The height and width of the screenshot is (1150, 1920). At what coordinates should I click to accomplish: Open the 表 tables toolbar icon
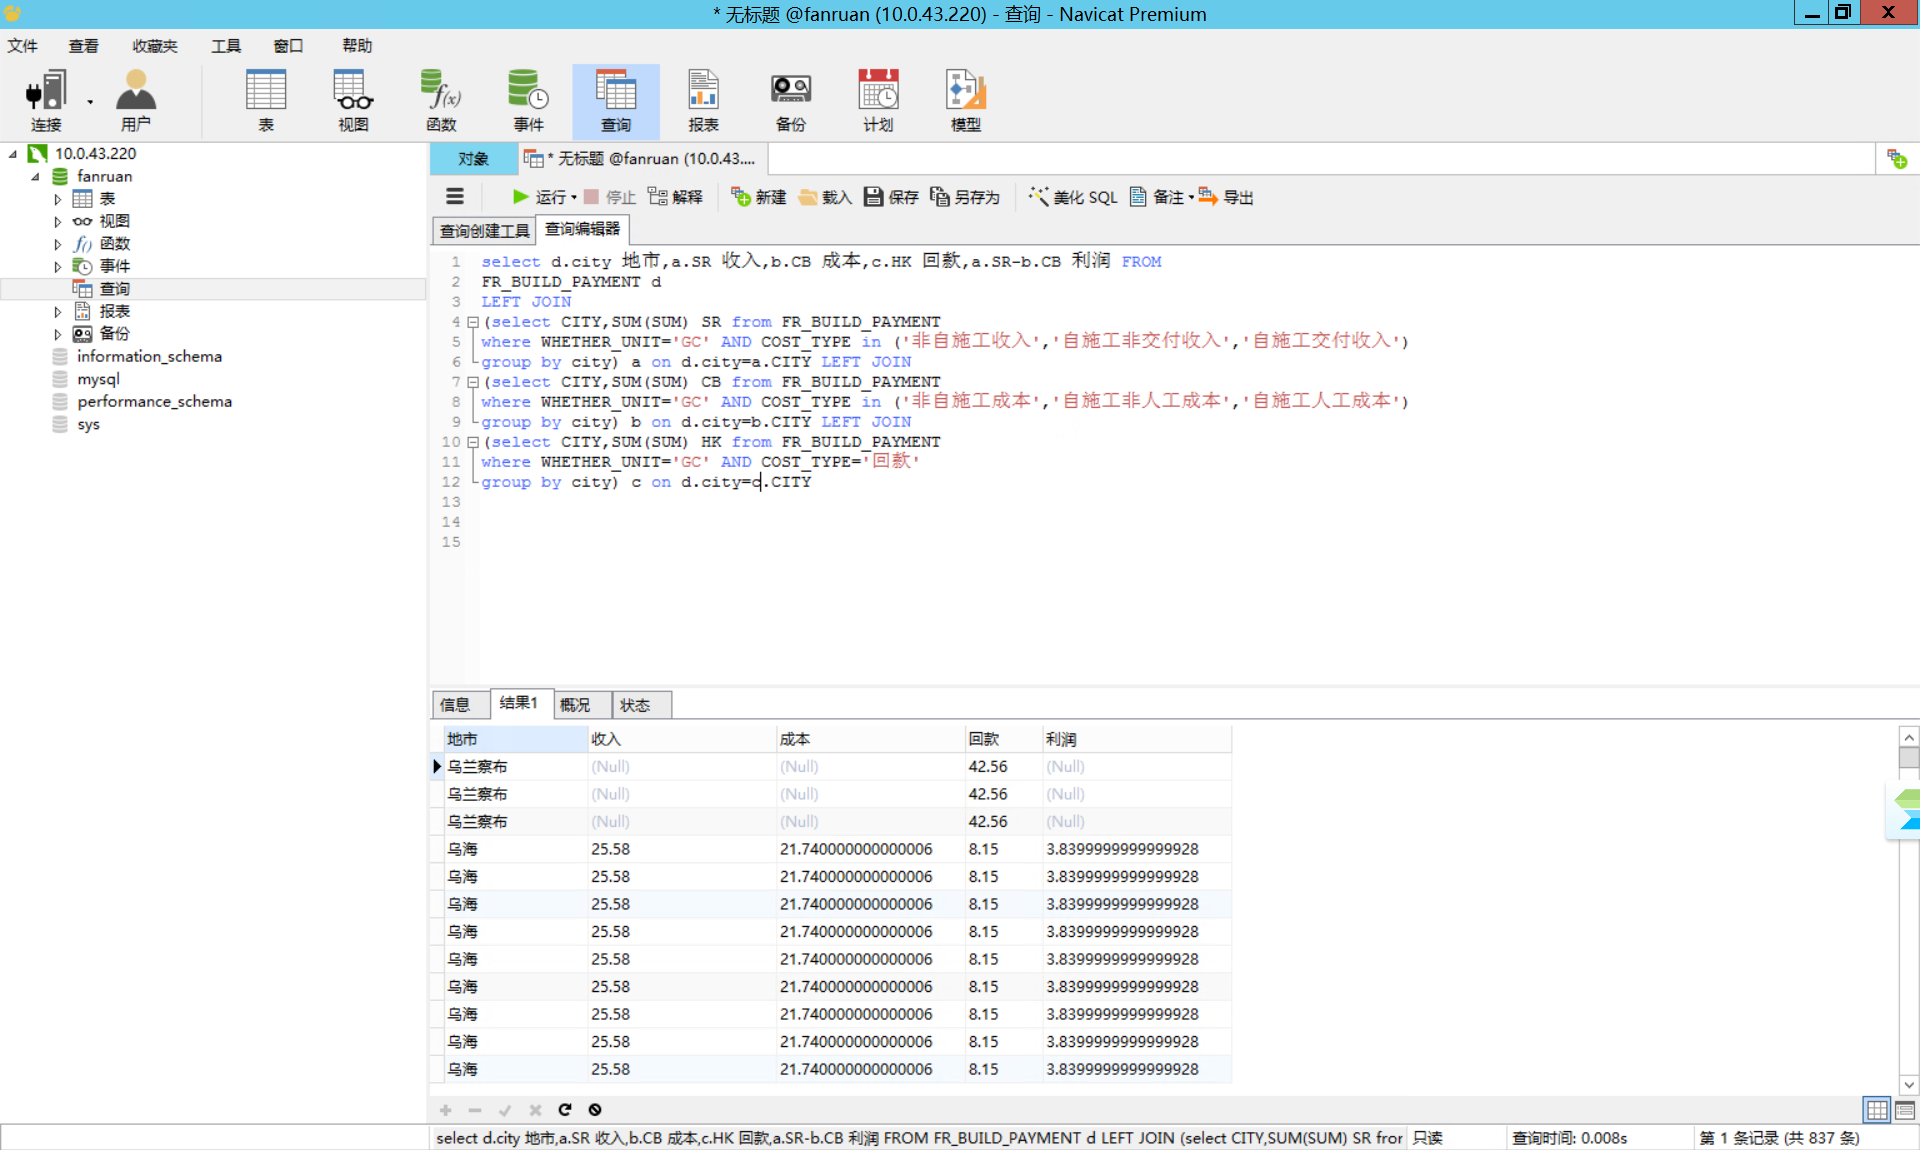pyautogui.click(x=266, y=100)
